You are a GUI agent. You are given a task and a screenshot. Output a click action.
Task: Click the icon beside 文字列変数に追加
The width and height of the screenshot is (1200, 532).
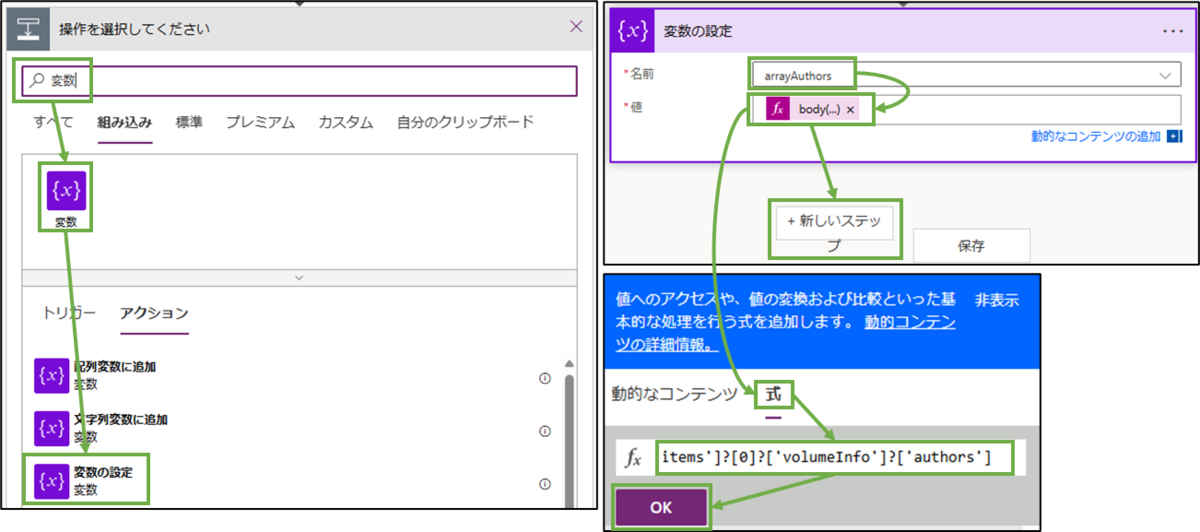coord(51,427)
